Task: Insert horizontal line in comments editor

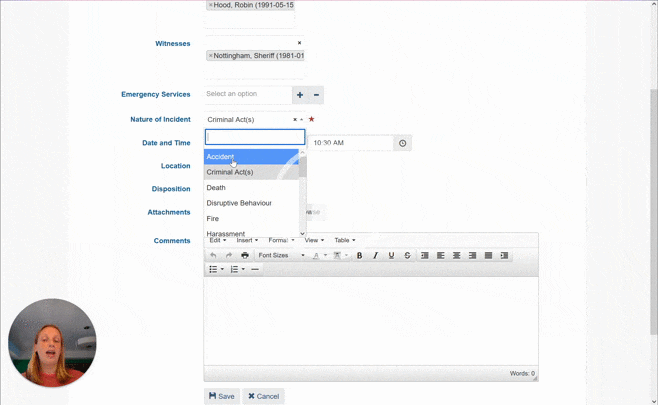Action: [255, 269]
